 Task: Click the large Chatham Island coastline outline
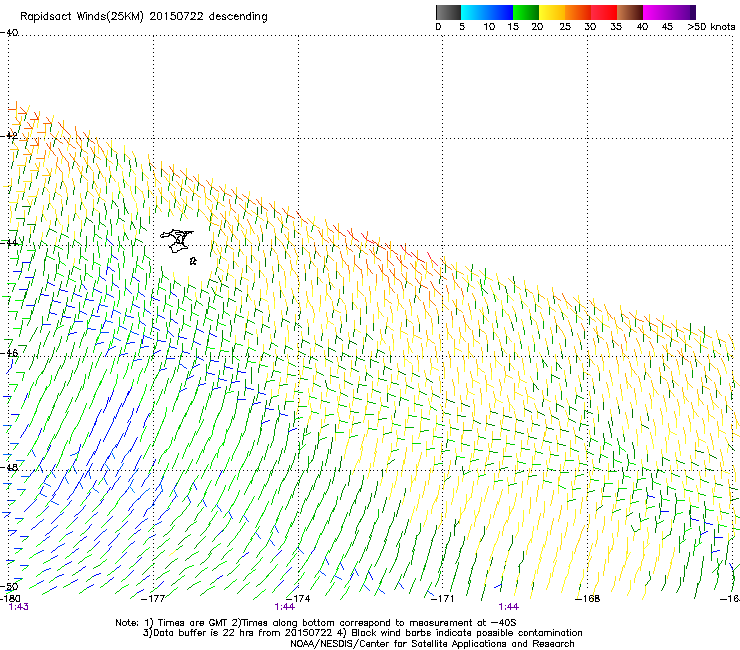point(177,241)
